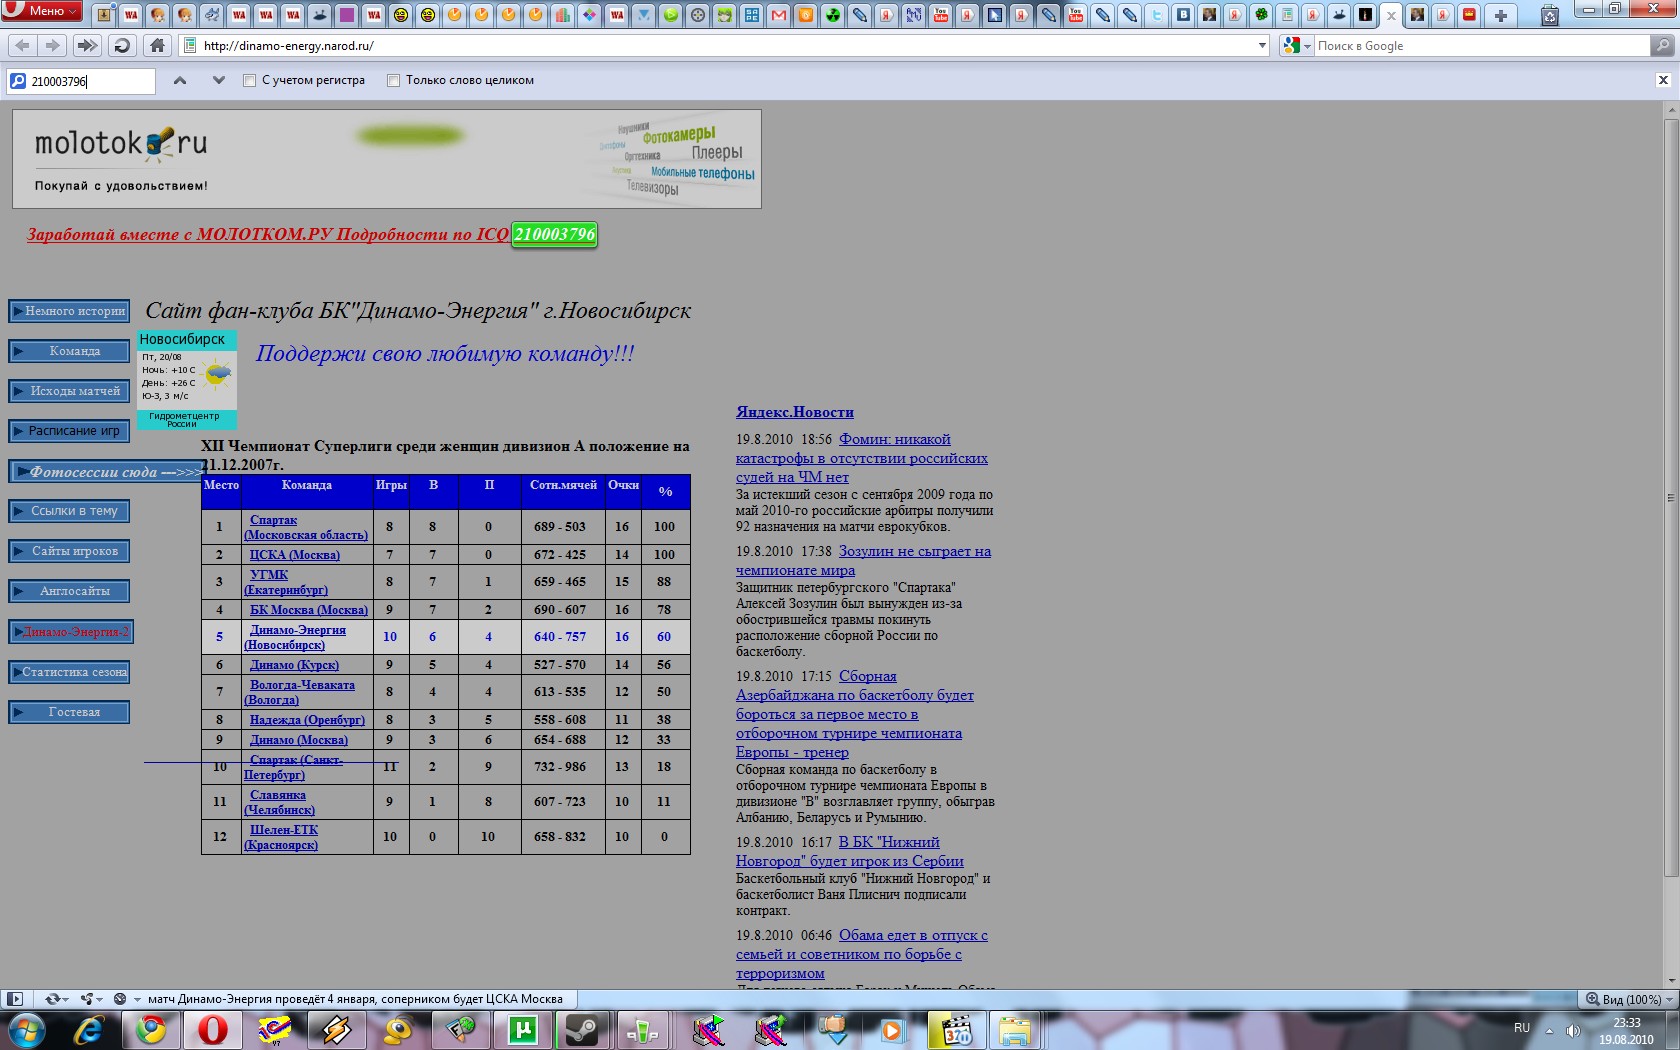Viewport: 1680px width, 1050px height.
Task: Click the forward arrow navigation button
Action: point(53,46)
